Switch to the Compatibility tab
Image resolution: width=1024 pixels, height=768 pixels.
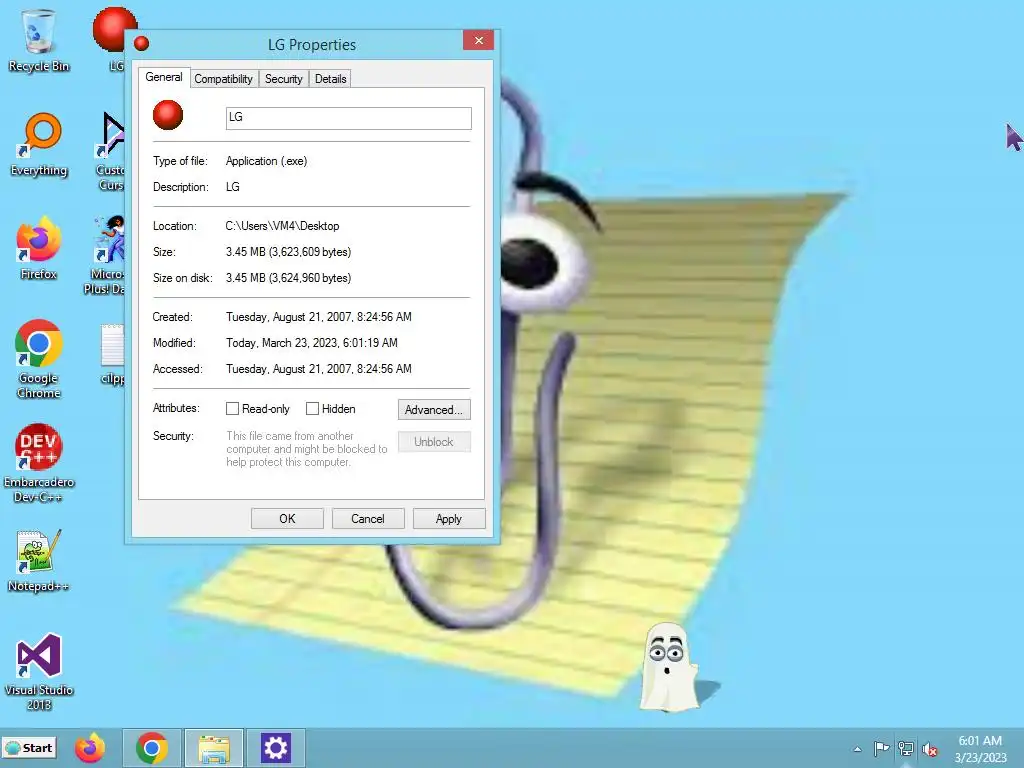(x=223, y=79)
